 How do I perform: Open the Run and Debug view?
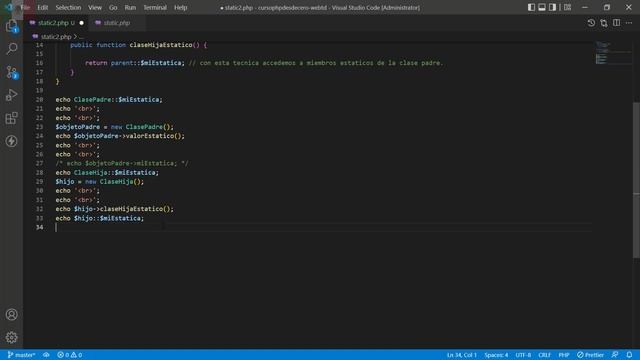tap(11, 95)
